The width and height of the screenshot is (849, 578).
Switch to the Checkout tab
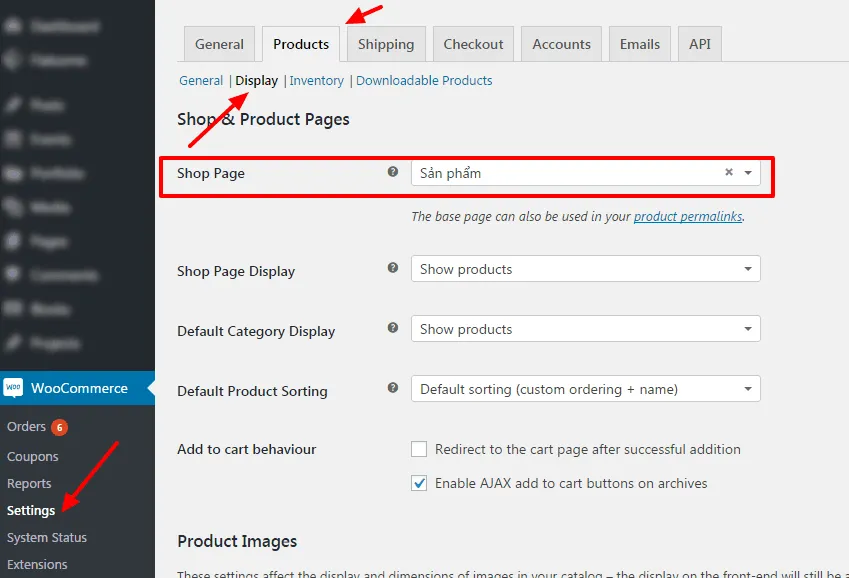[x=473, y=44]
